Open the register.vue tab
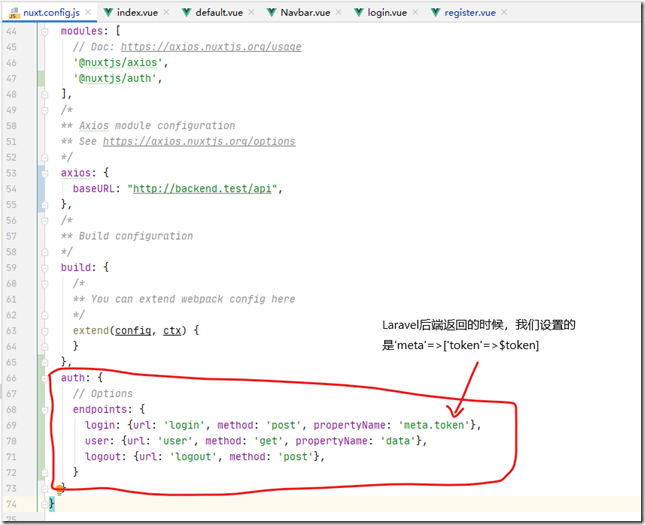 tap(470, 12)
